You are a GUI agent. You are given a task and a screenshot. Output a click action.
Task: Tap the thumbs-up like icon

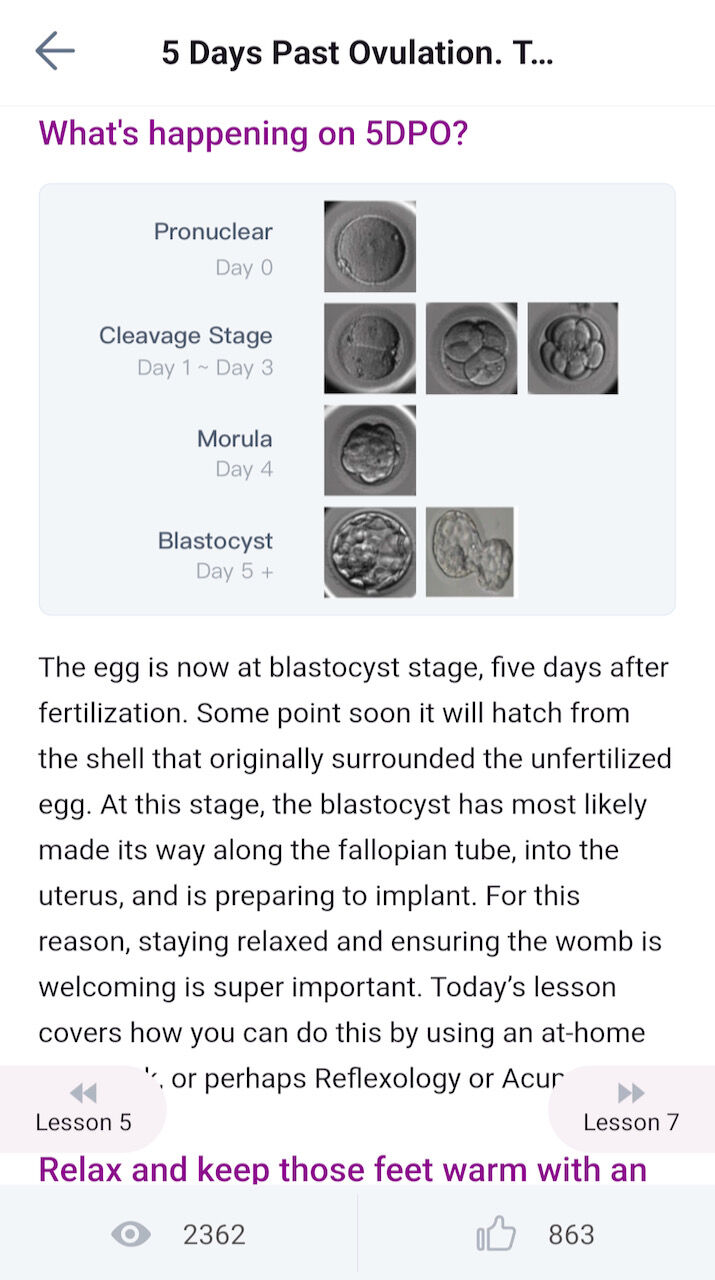pos(496,1235)
